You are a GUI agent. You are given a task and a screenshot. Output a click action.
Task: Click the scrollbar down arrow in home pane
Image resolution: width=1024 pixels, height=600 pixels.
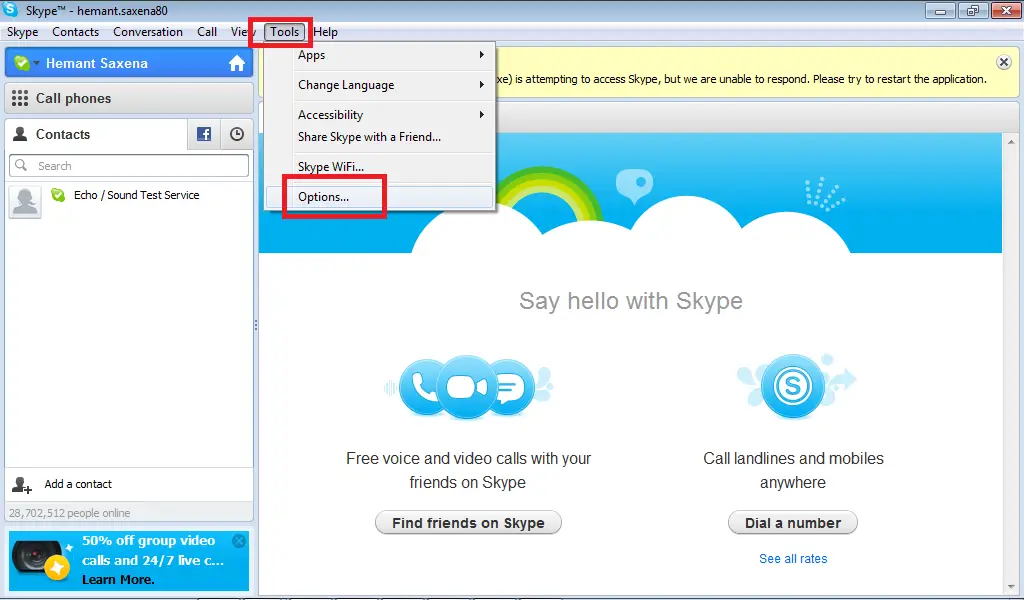(1011, 588)
